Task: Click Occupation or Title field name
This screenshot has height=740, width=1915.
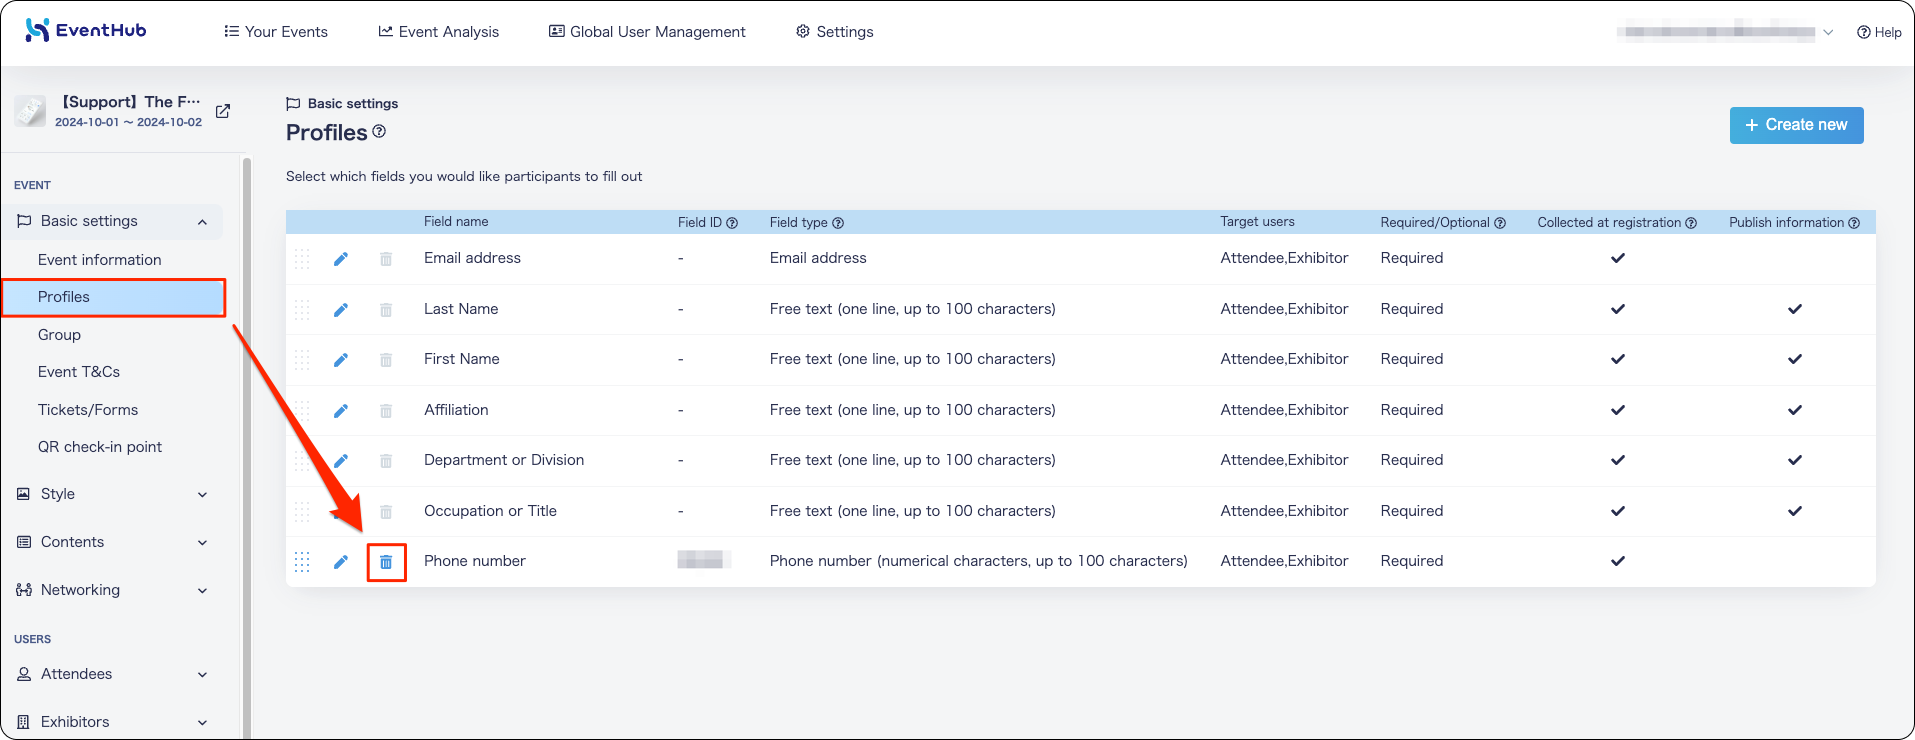Action: coord(490,511)
